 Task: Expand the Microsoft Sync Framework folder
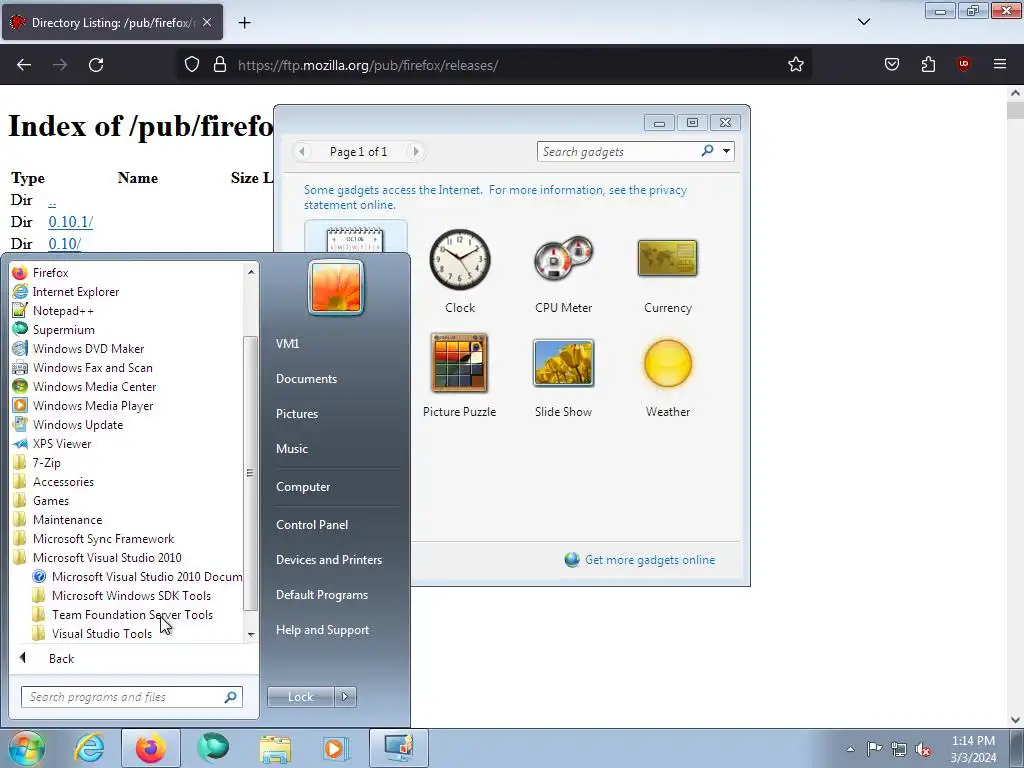[x=103, y=537]
